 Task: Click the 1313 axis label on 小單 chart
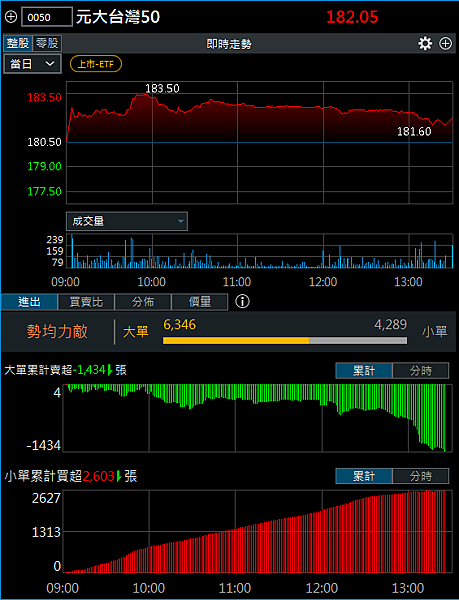tap(46, 532)
